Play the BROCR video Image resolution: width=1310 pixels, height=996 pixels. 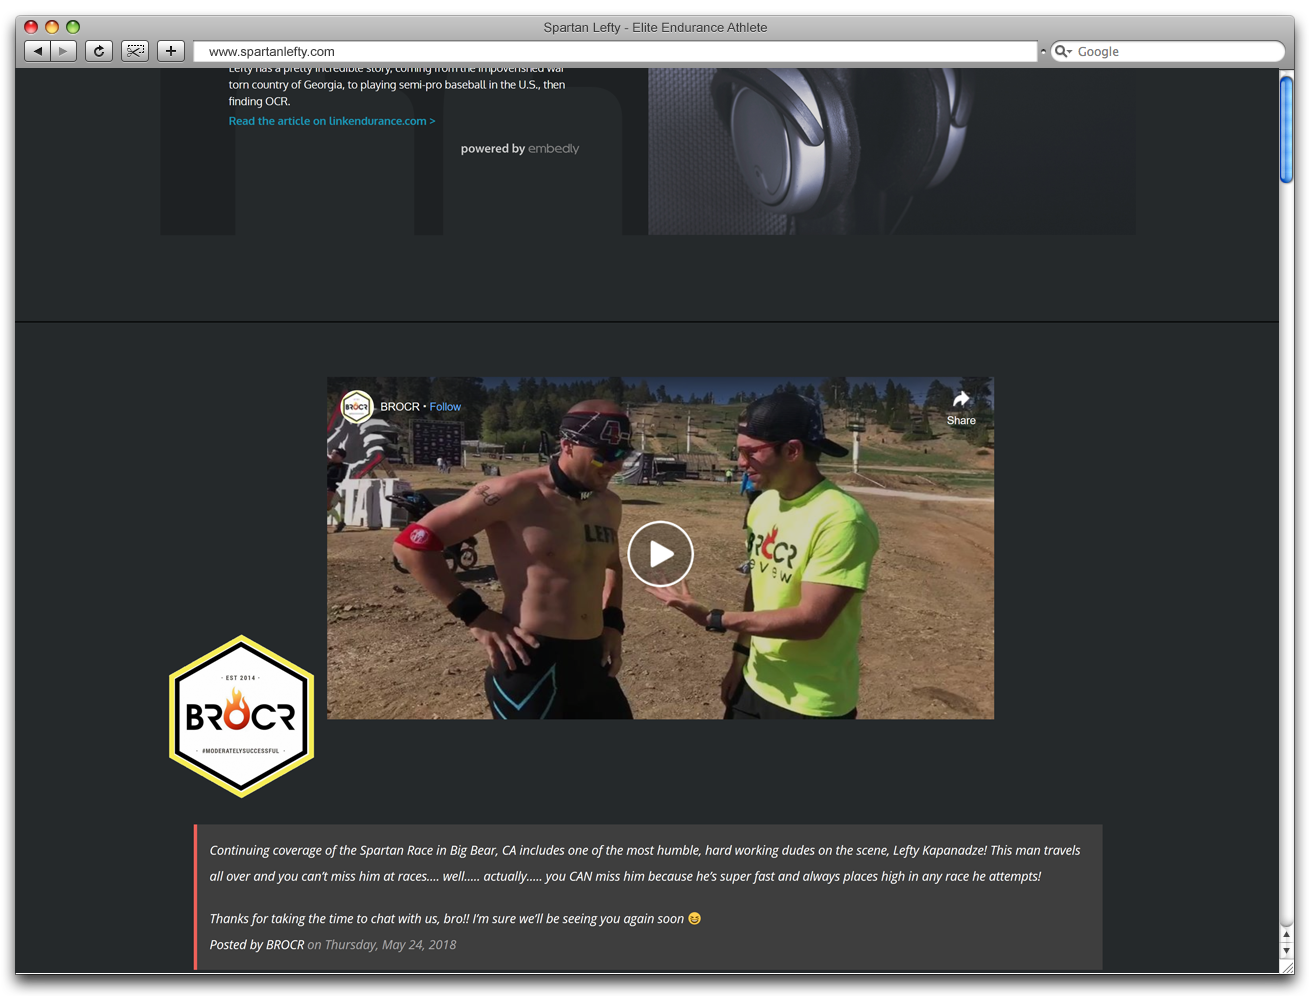pos(660,553)
